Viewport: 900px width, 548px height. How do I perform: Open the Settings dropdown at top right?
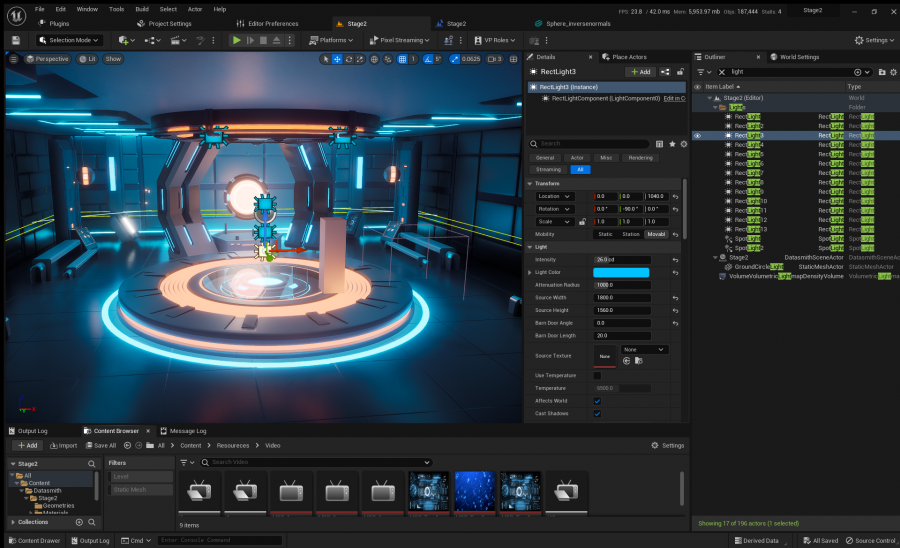tap(874, 40)
